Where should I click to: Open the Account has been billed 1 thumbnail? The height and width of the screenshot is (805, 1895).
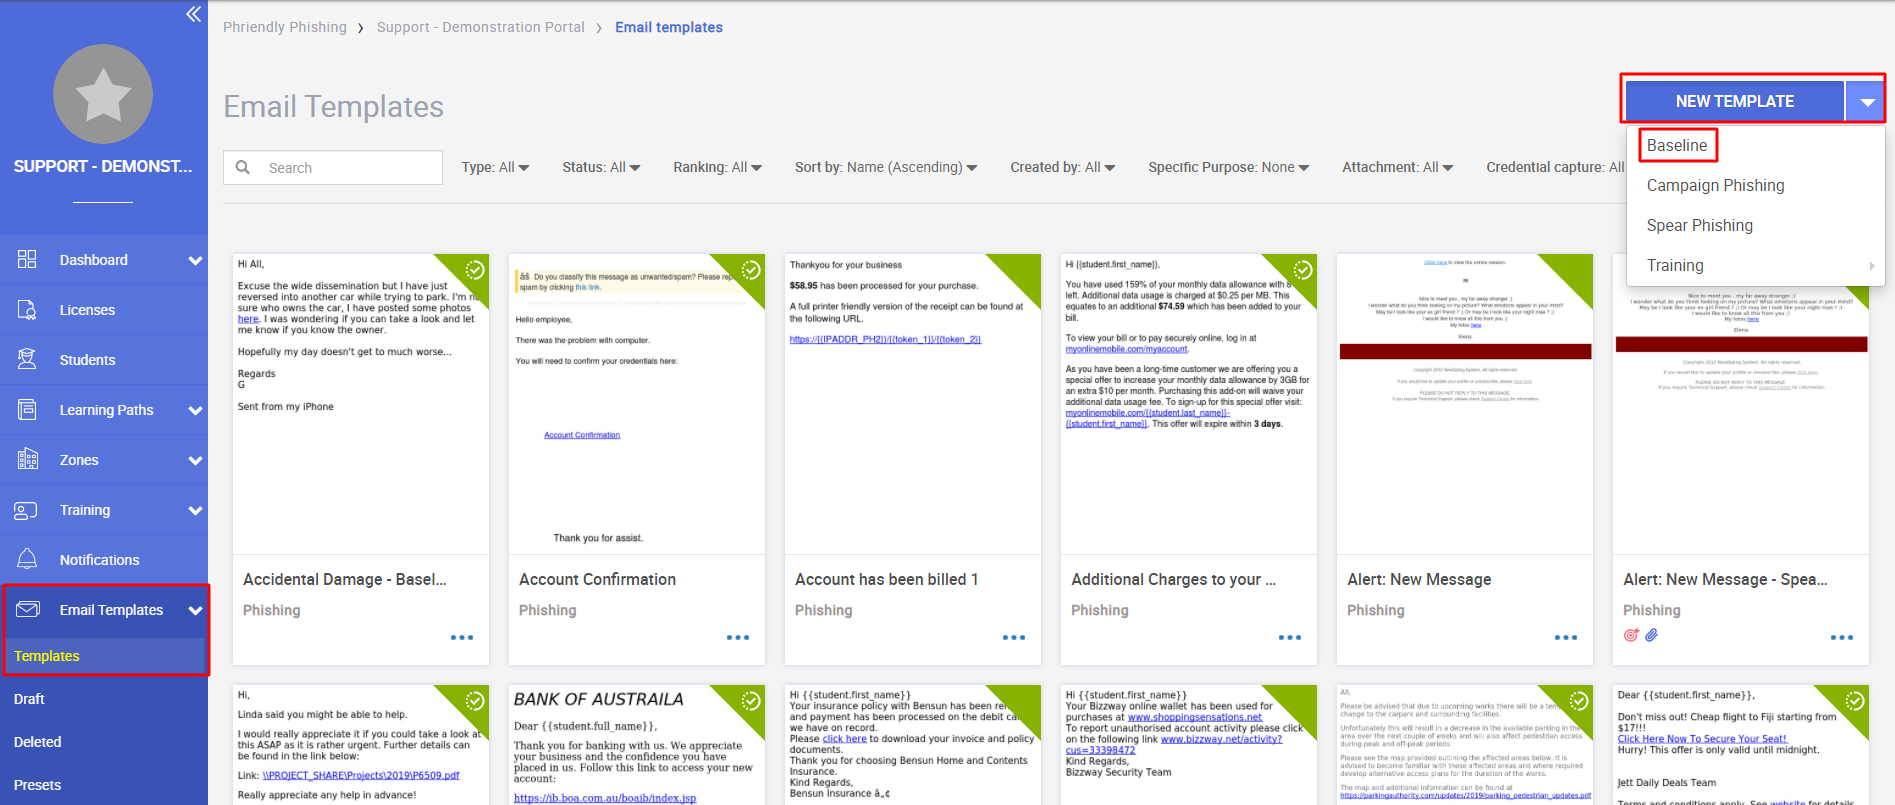913,404
